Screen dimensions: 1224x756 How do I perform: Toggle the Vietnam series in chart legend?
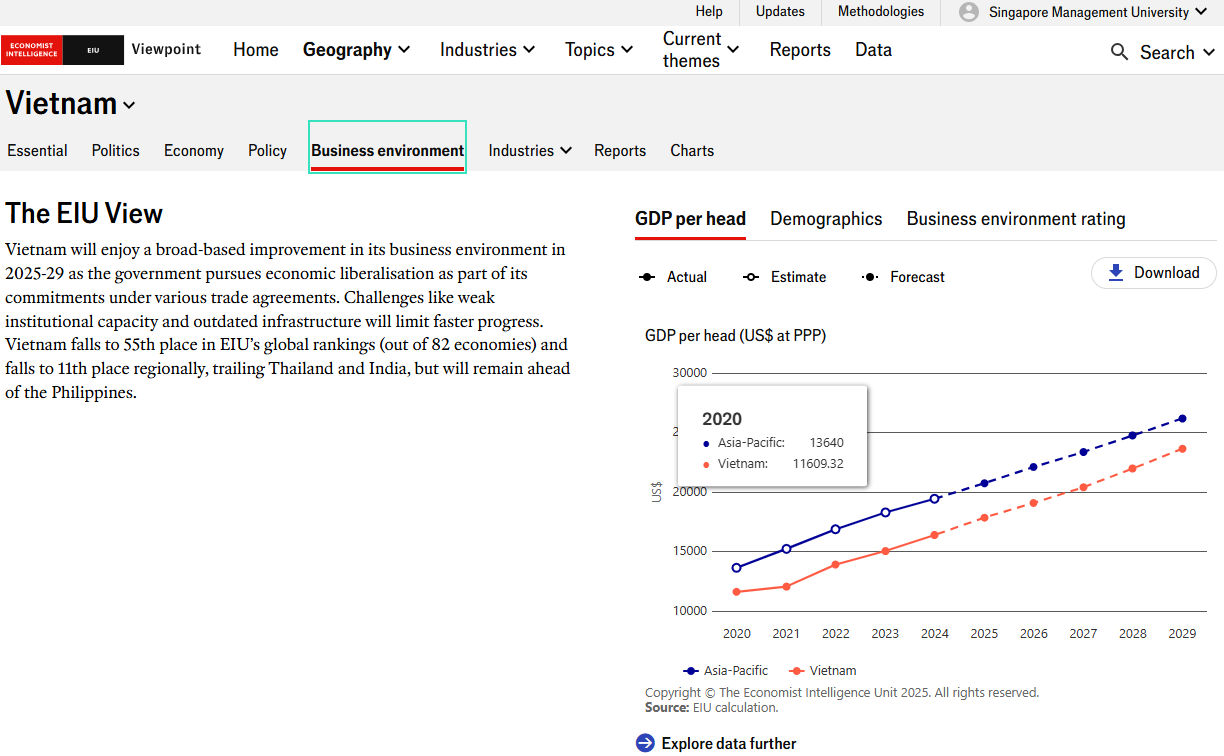pyautogui.click(x=822, y=671)
